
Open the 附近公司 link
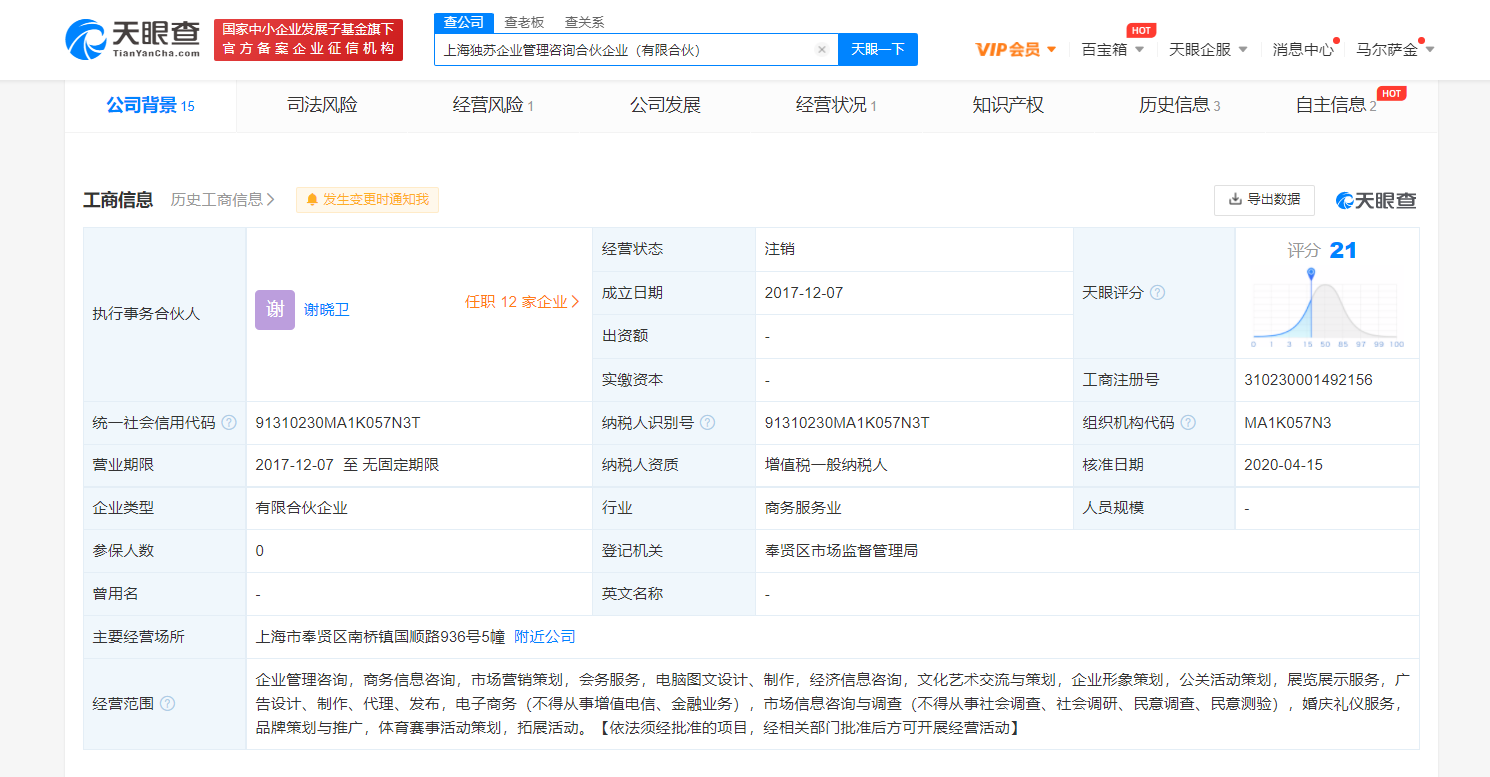click(x=545, y=637)
